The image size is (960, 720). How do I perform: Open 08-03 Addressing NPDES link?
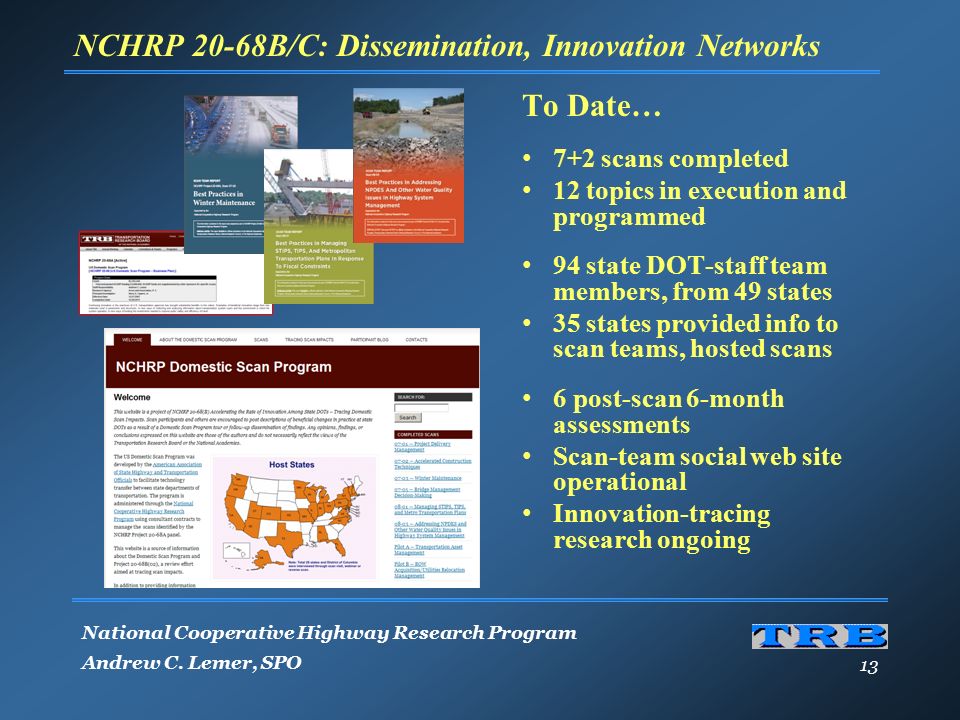(x=430, y=530)
